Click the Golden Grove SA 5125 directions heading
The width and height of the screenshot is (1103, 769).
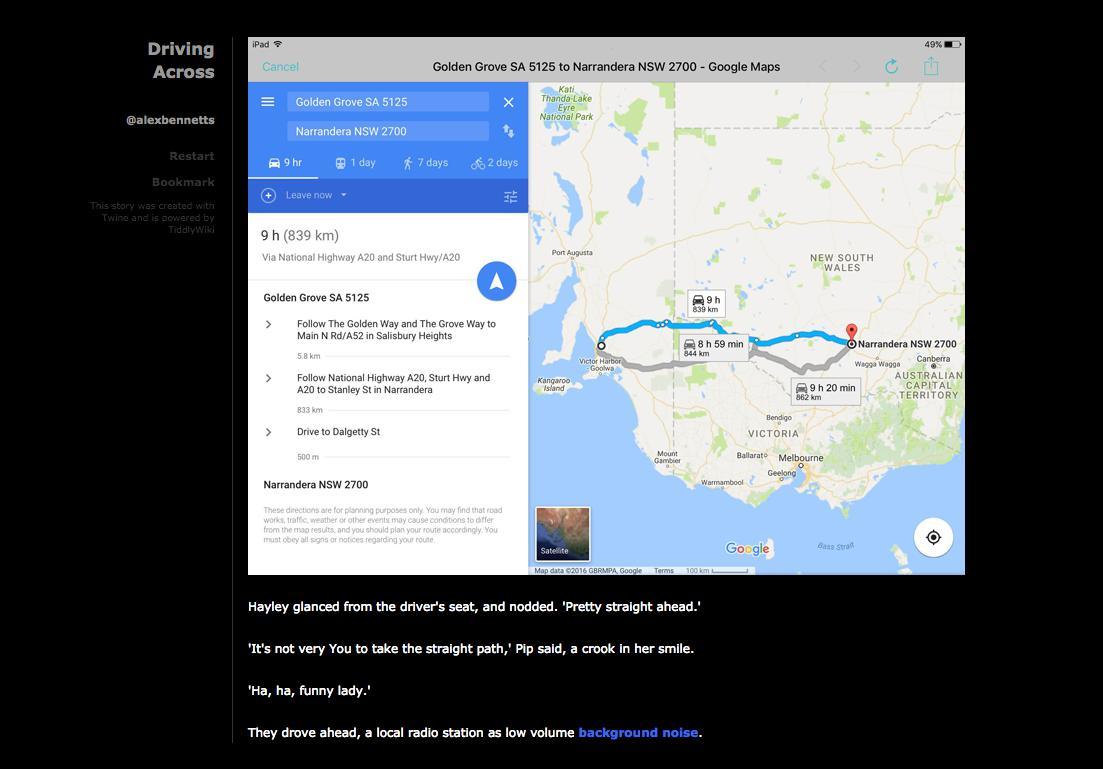pos(316,298)
